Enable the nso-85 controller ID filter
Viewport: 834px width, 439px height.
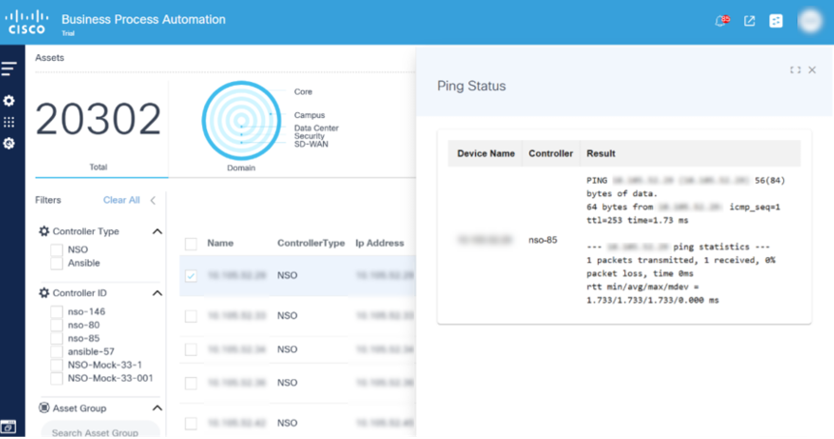(57, 338)
